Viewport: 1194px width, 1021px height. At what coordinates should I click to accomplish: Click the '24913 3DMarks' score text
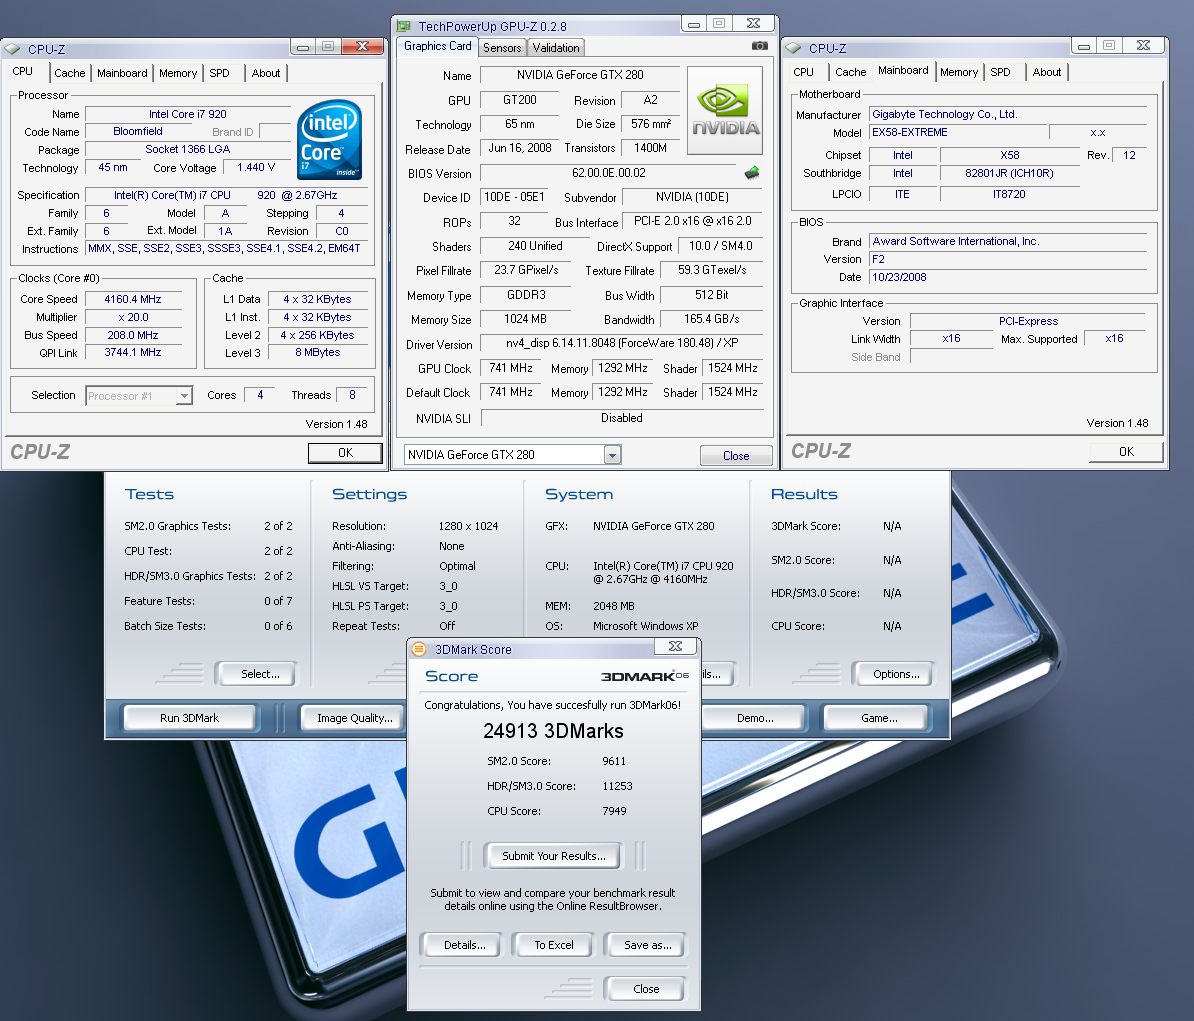pyautogui.click(x=553, y=731)
